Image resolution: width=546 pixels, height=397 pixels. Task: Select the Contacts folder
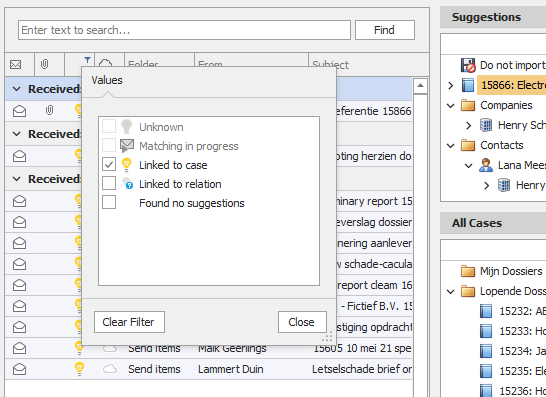[x=502, y=145]
